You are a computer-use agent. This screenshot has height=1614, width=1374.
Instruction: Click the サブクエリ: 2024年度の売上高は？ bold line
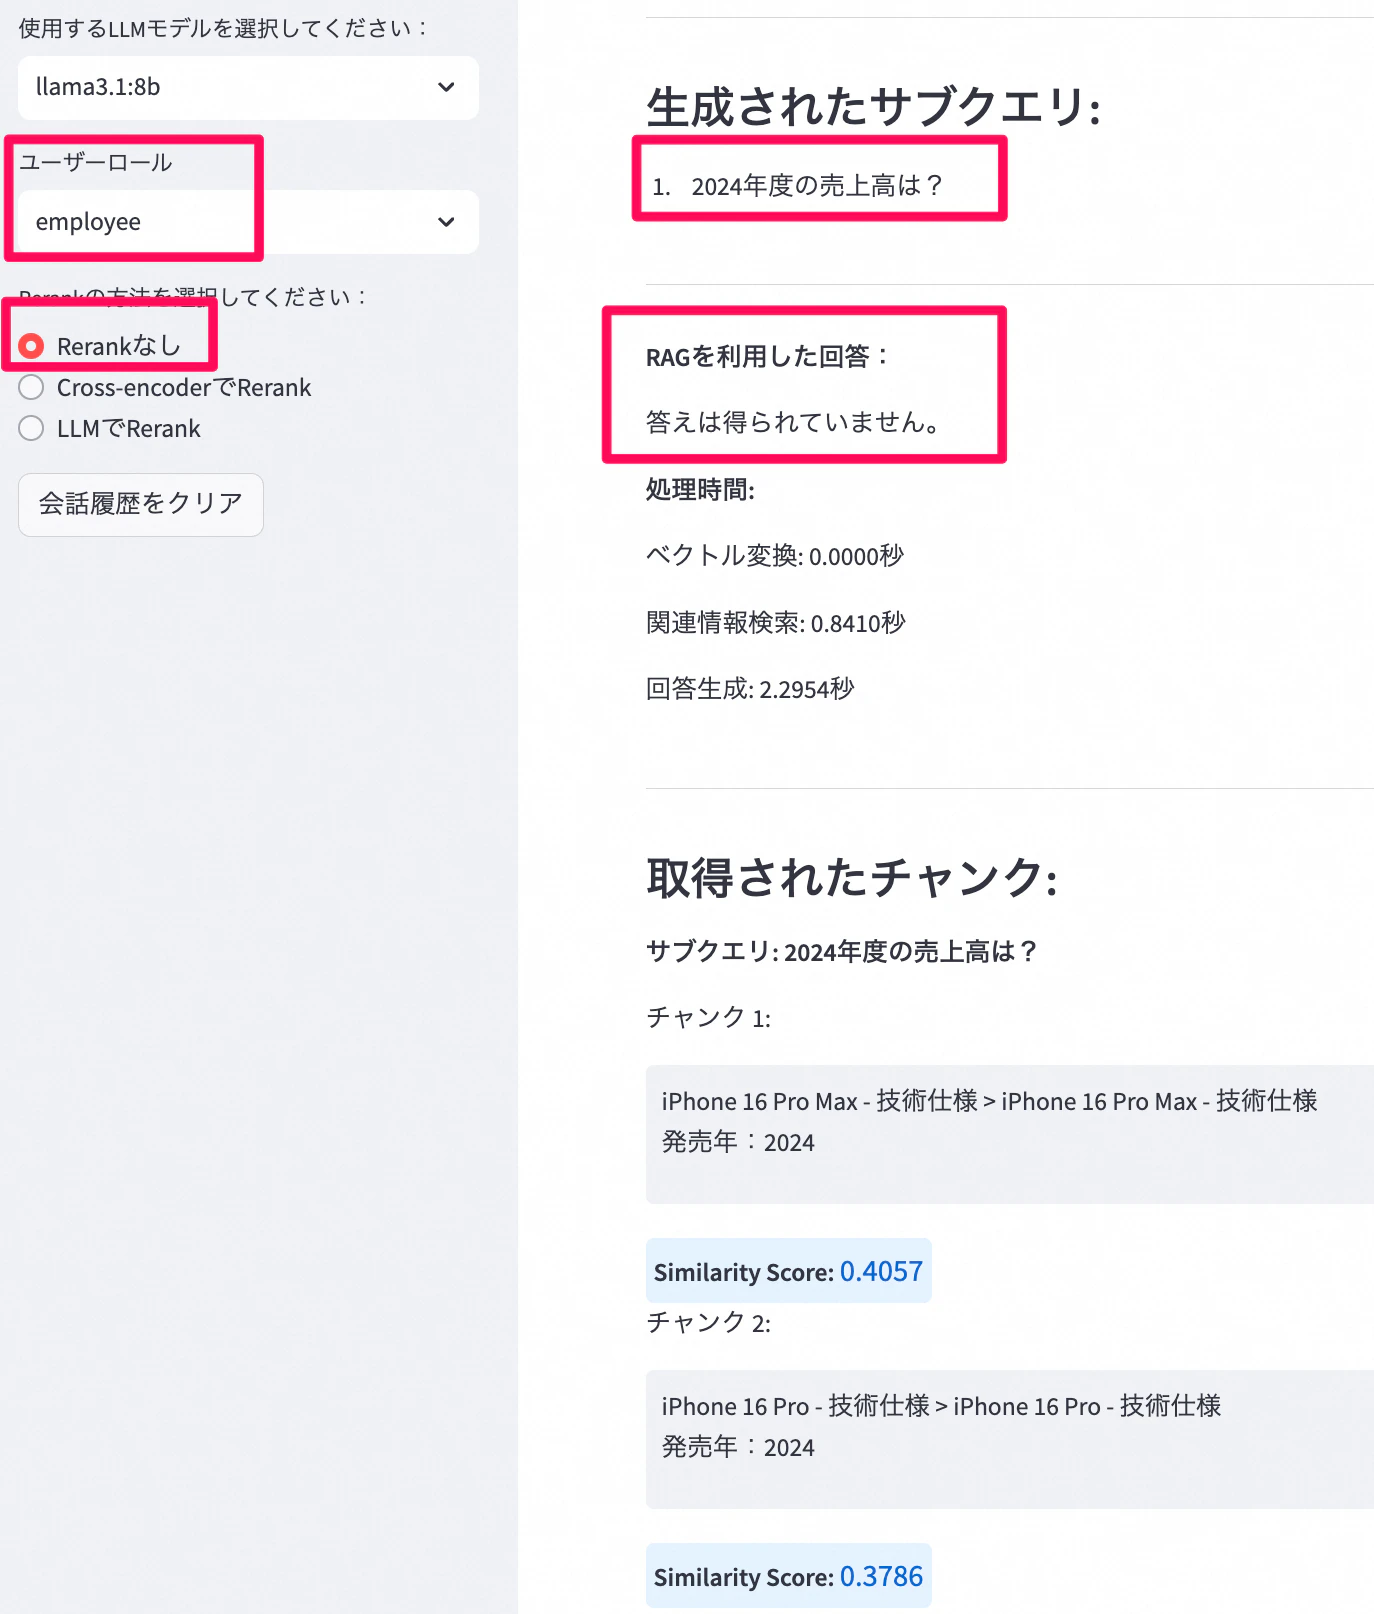(x=842, y=952)
